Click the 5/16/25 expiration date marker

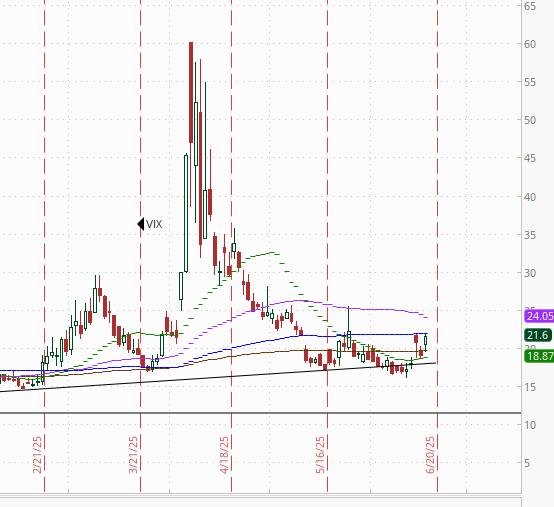pyautogui.click(x=320, y=455)
